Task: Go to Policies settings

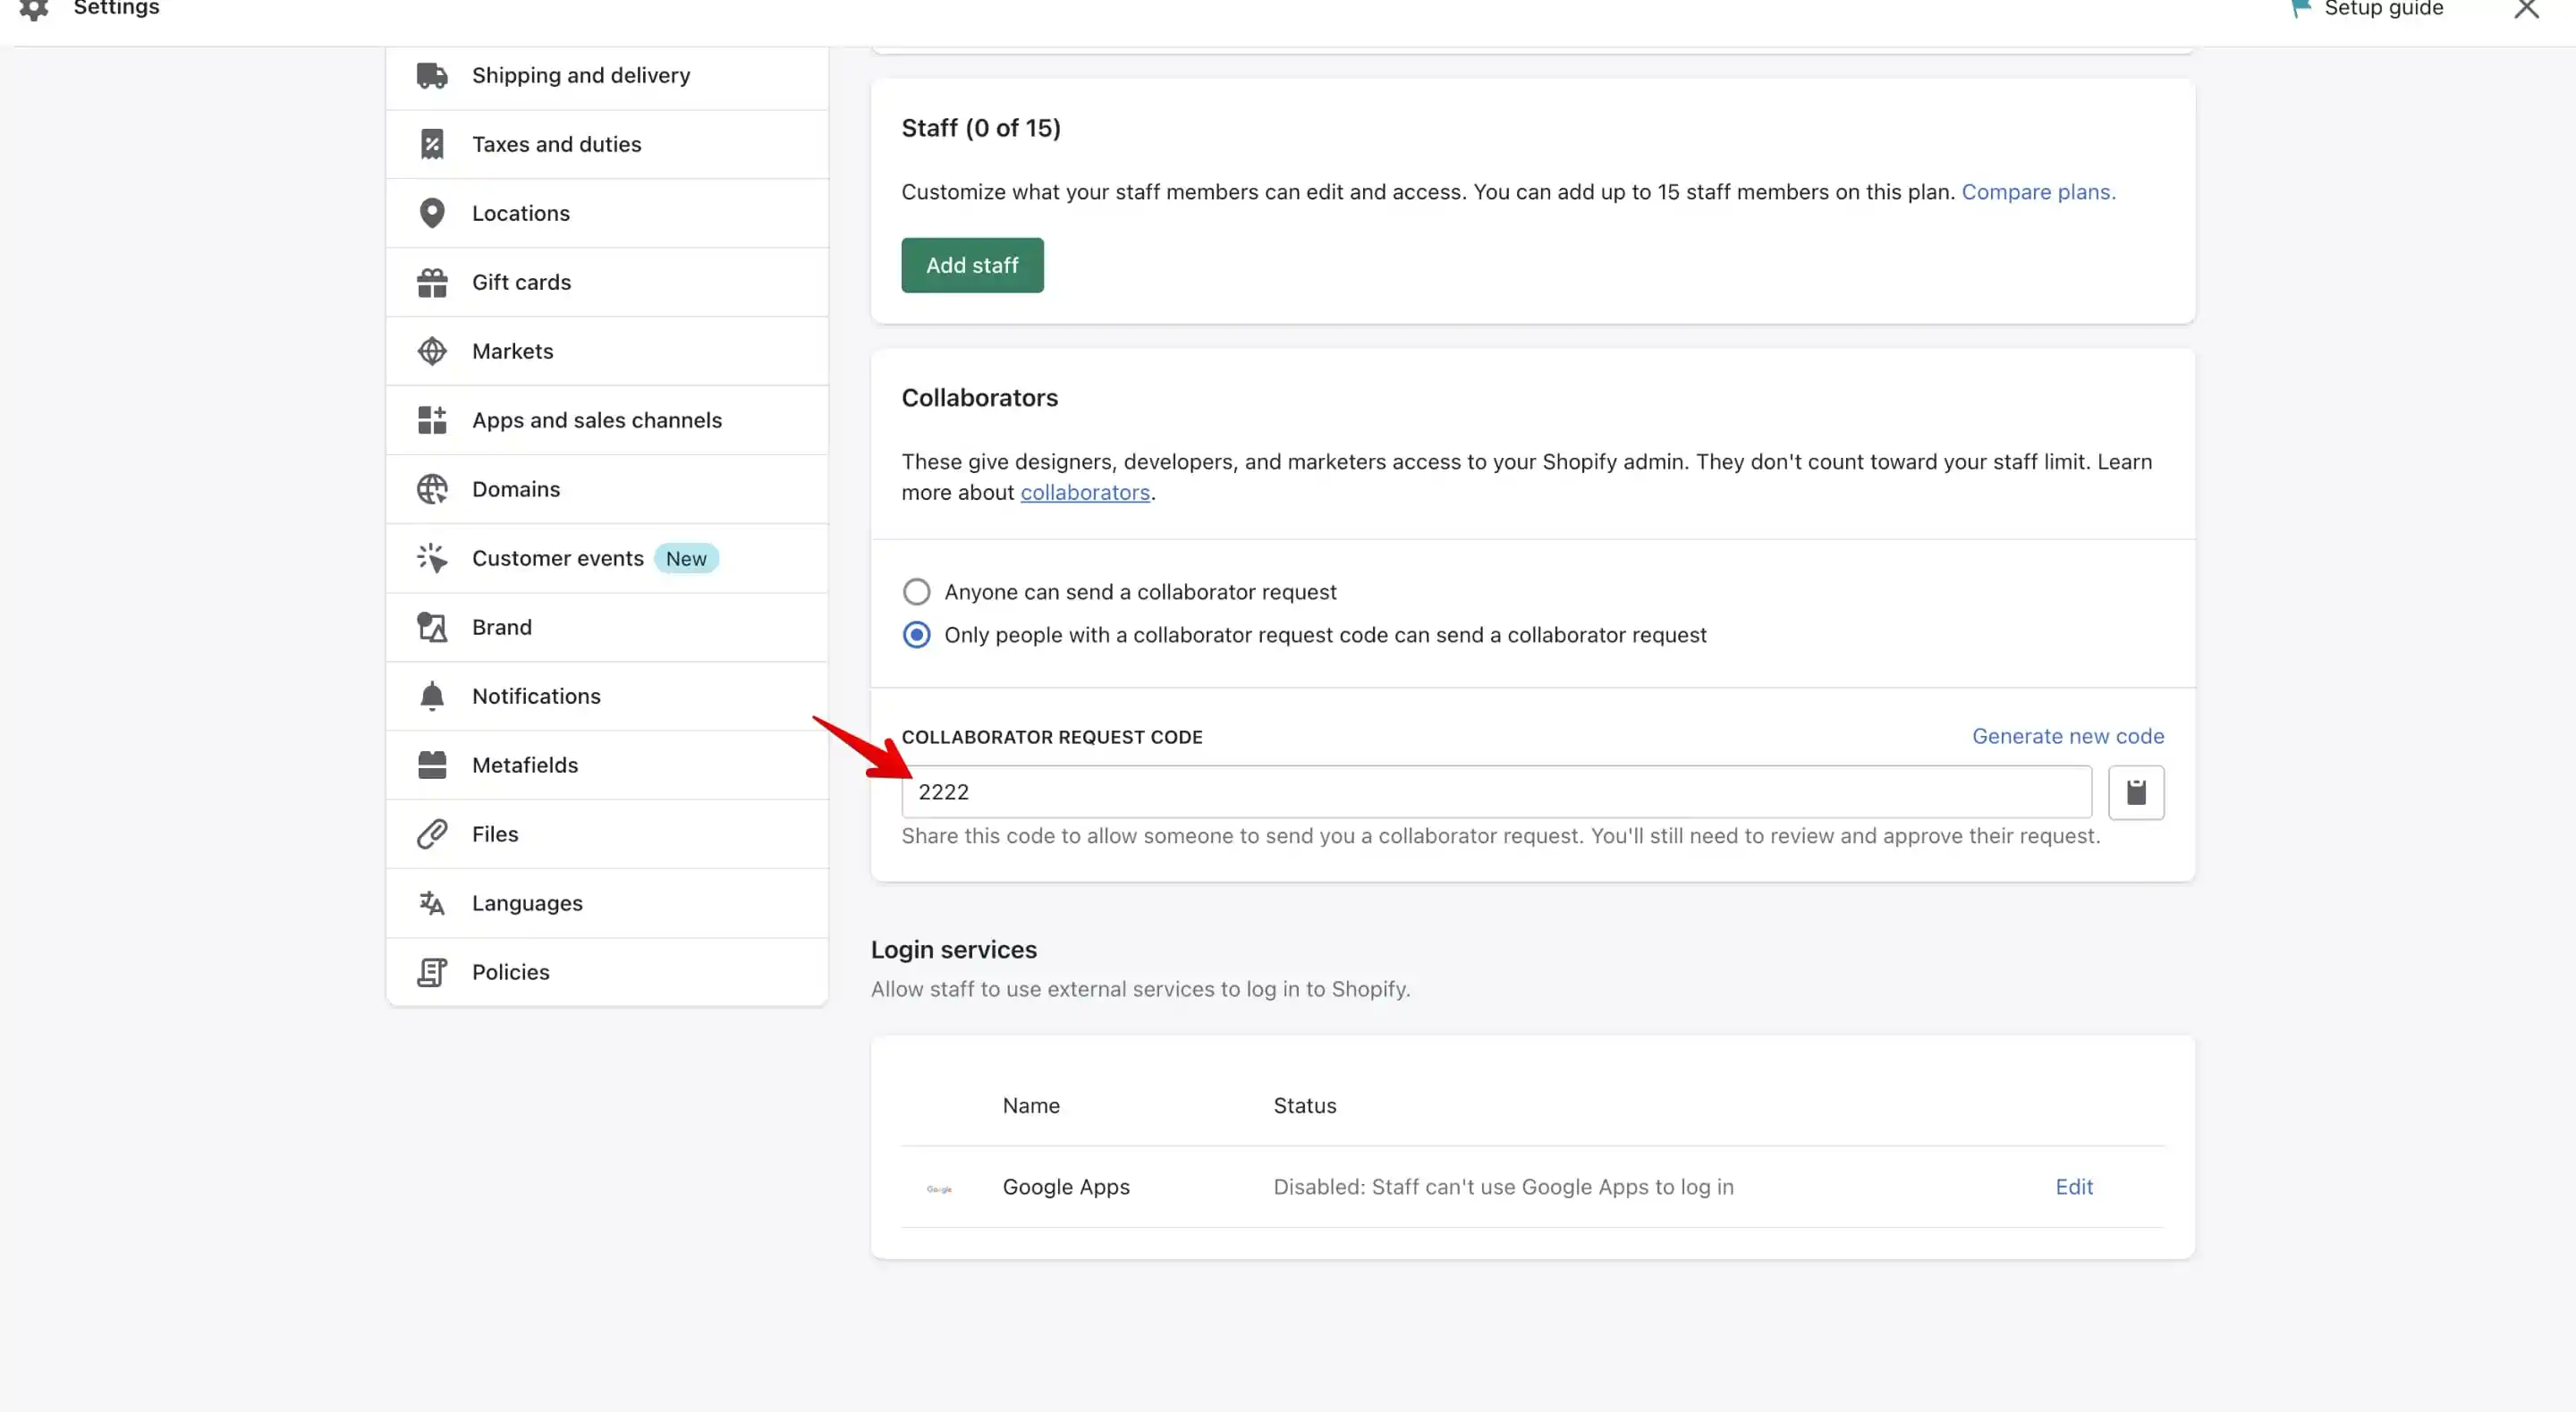Action: (607, 972)
